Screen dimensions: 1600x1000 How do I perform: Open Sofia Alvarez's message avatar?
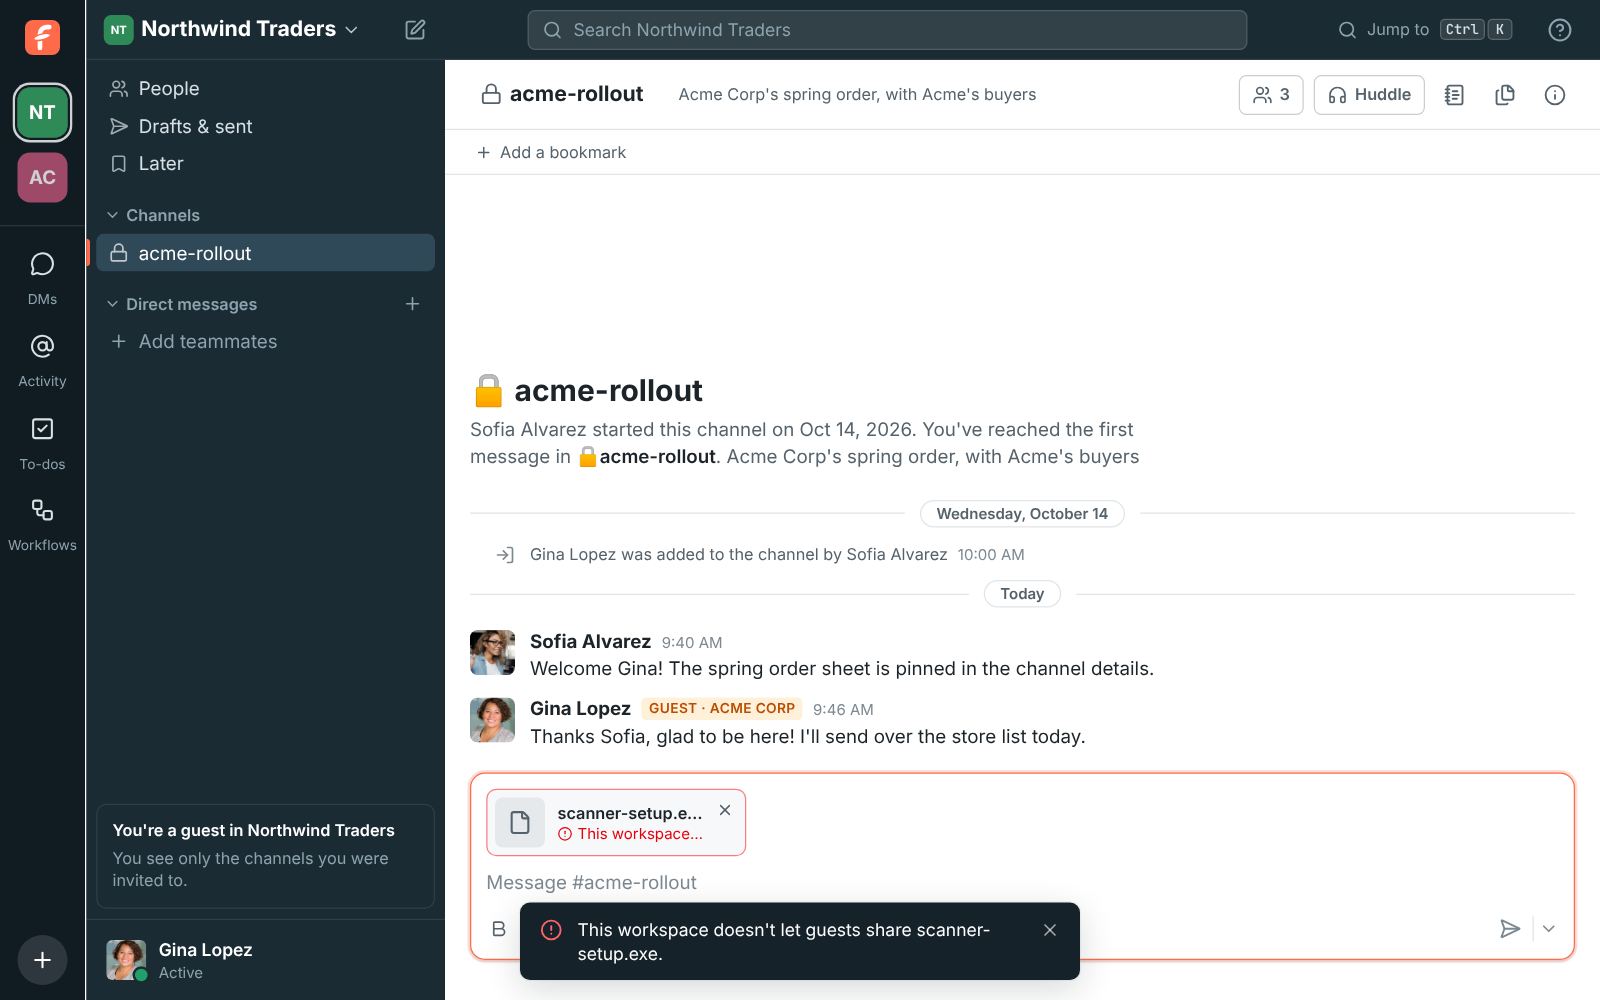click(x=492, y=653)
